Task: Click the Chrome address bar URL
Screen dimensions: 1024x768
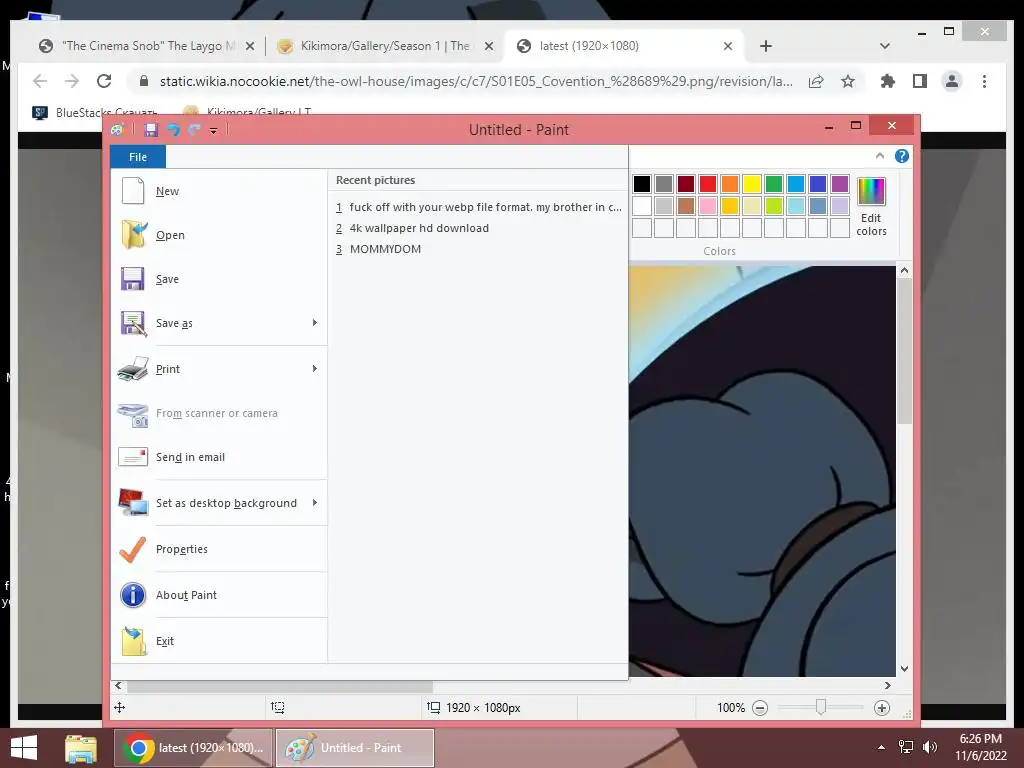Action: click(476, 82)
